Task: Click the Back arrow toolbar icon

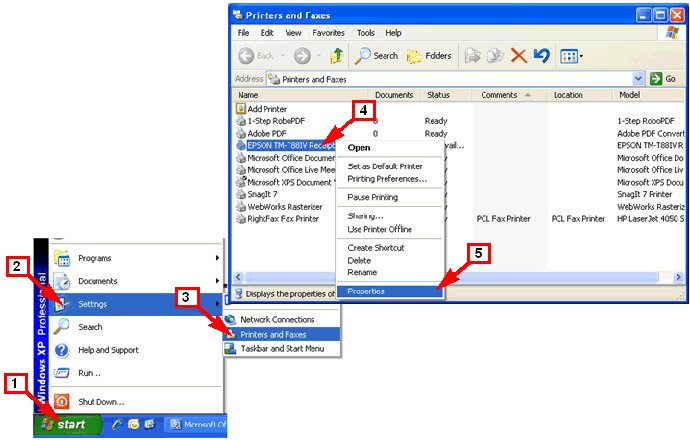Action: (246, 56)
